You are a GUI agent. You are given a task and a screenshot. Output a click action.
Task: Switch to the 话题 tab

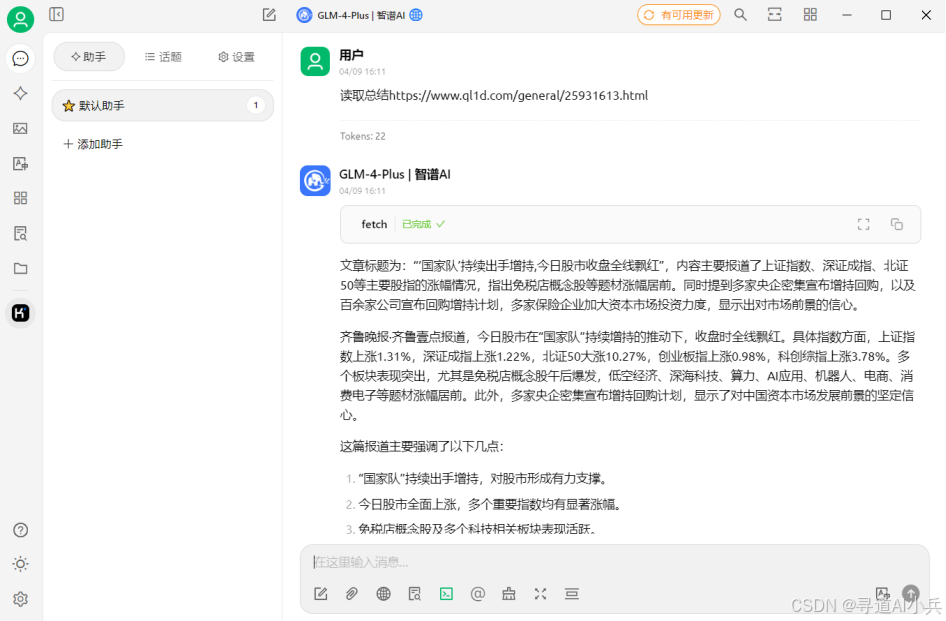[163, 57]
